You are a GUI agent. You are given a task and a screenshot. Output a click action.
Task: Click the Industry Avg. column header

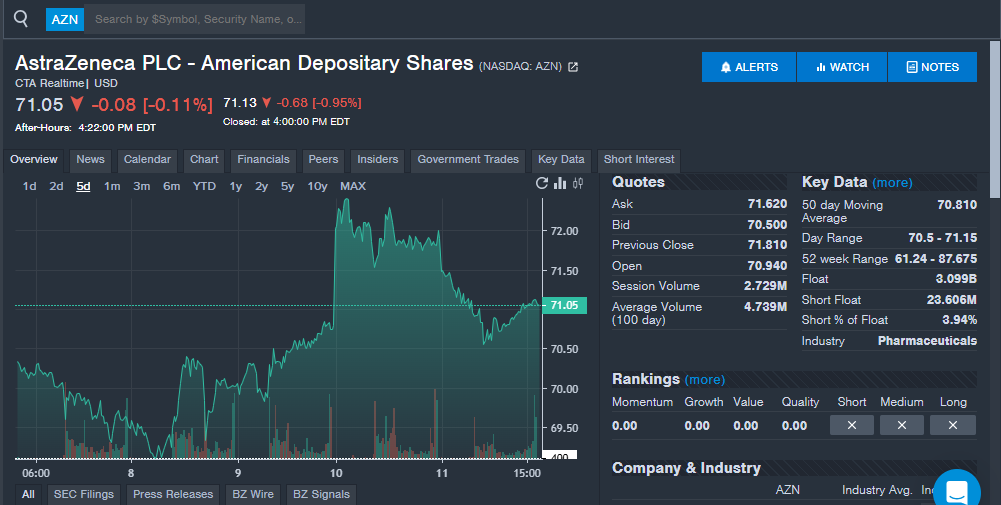click(878, 490)
